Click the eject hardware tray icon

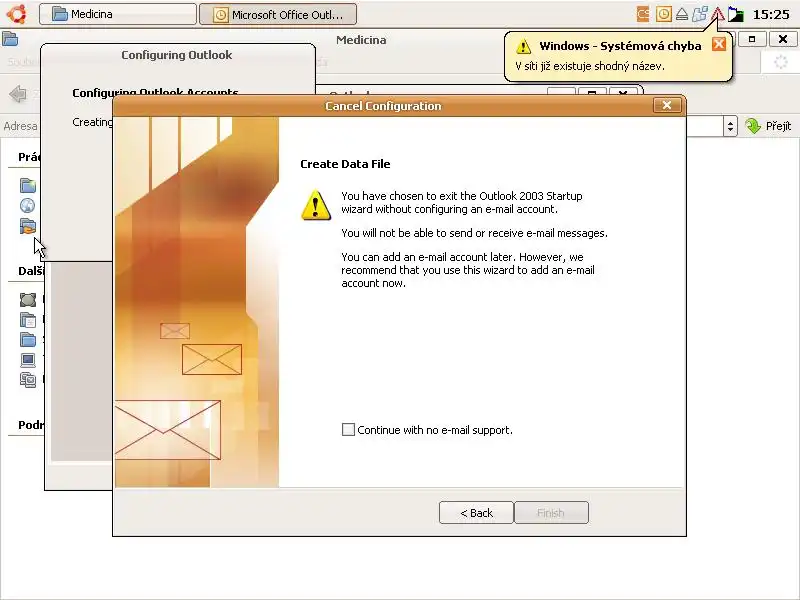pos(682,14)
